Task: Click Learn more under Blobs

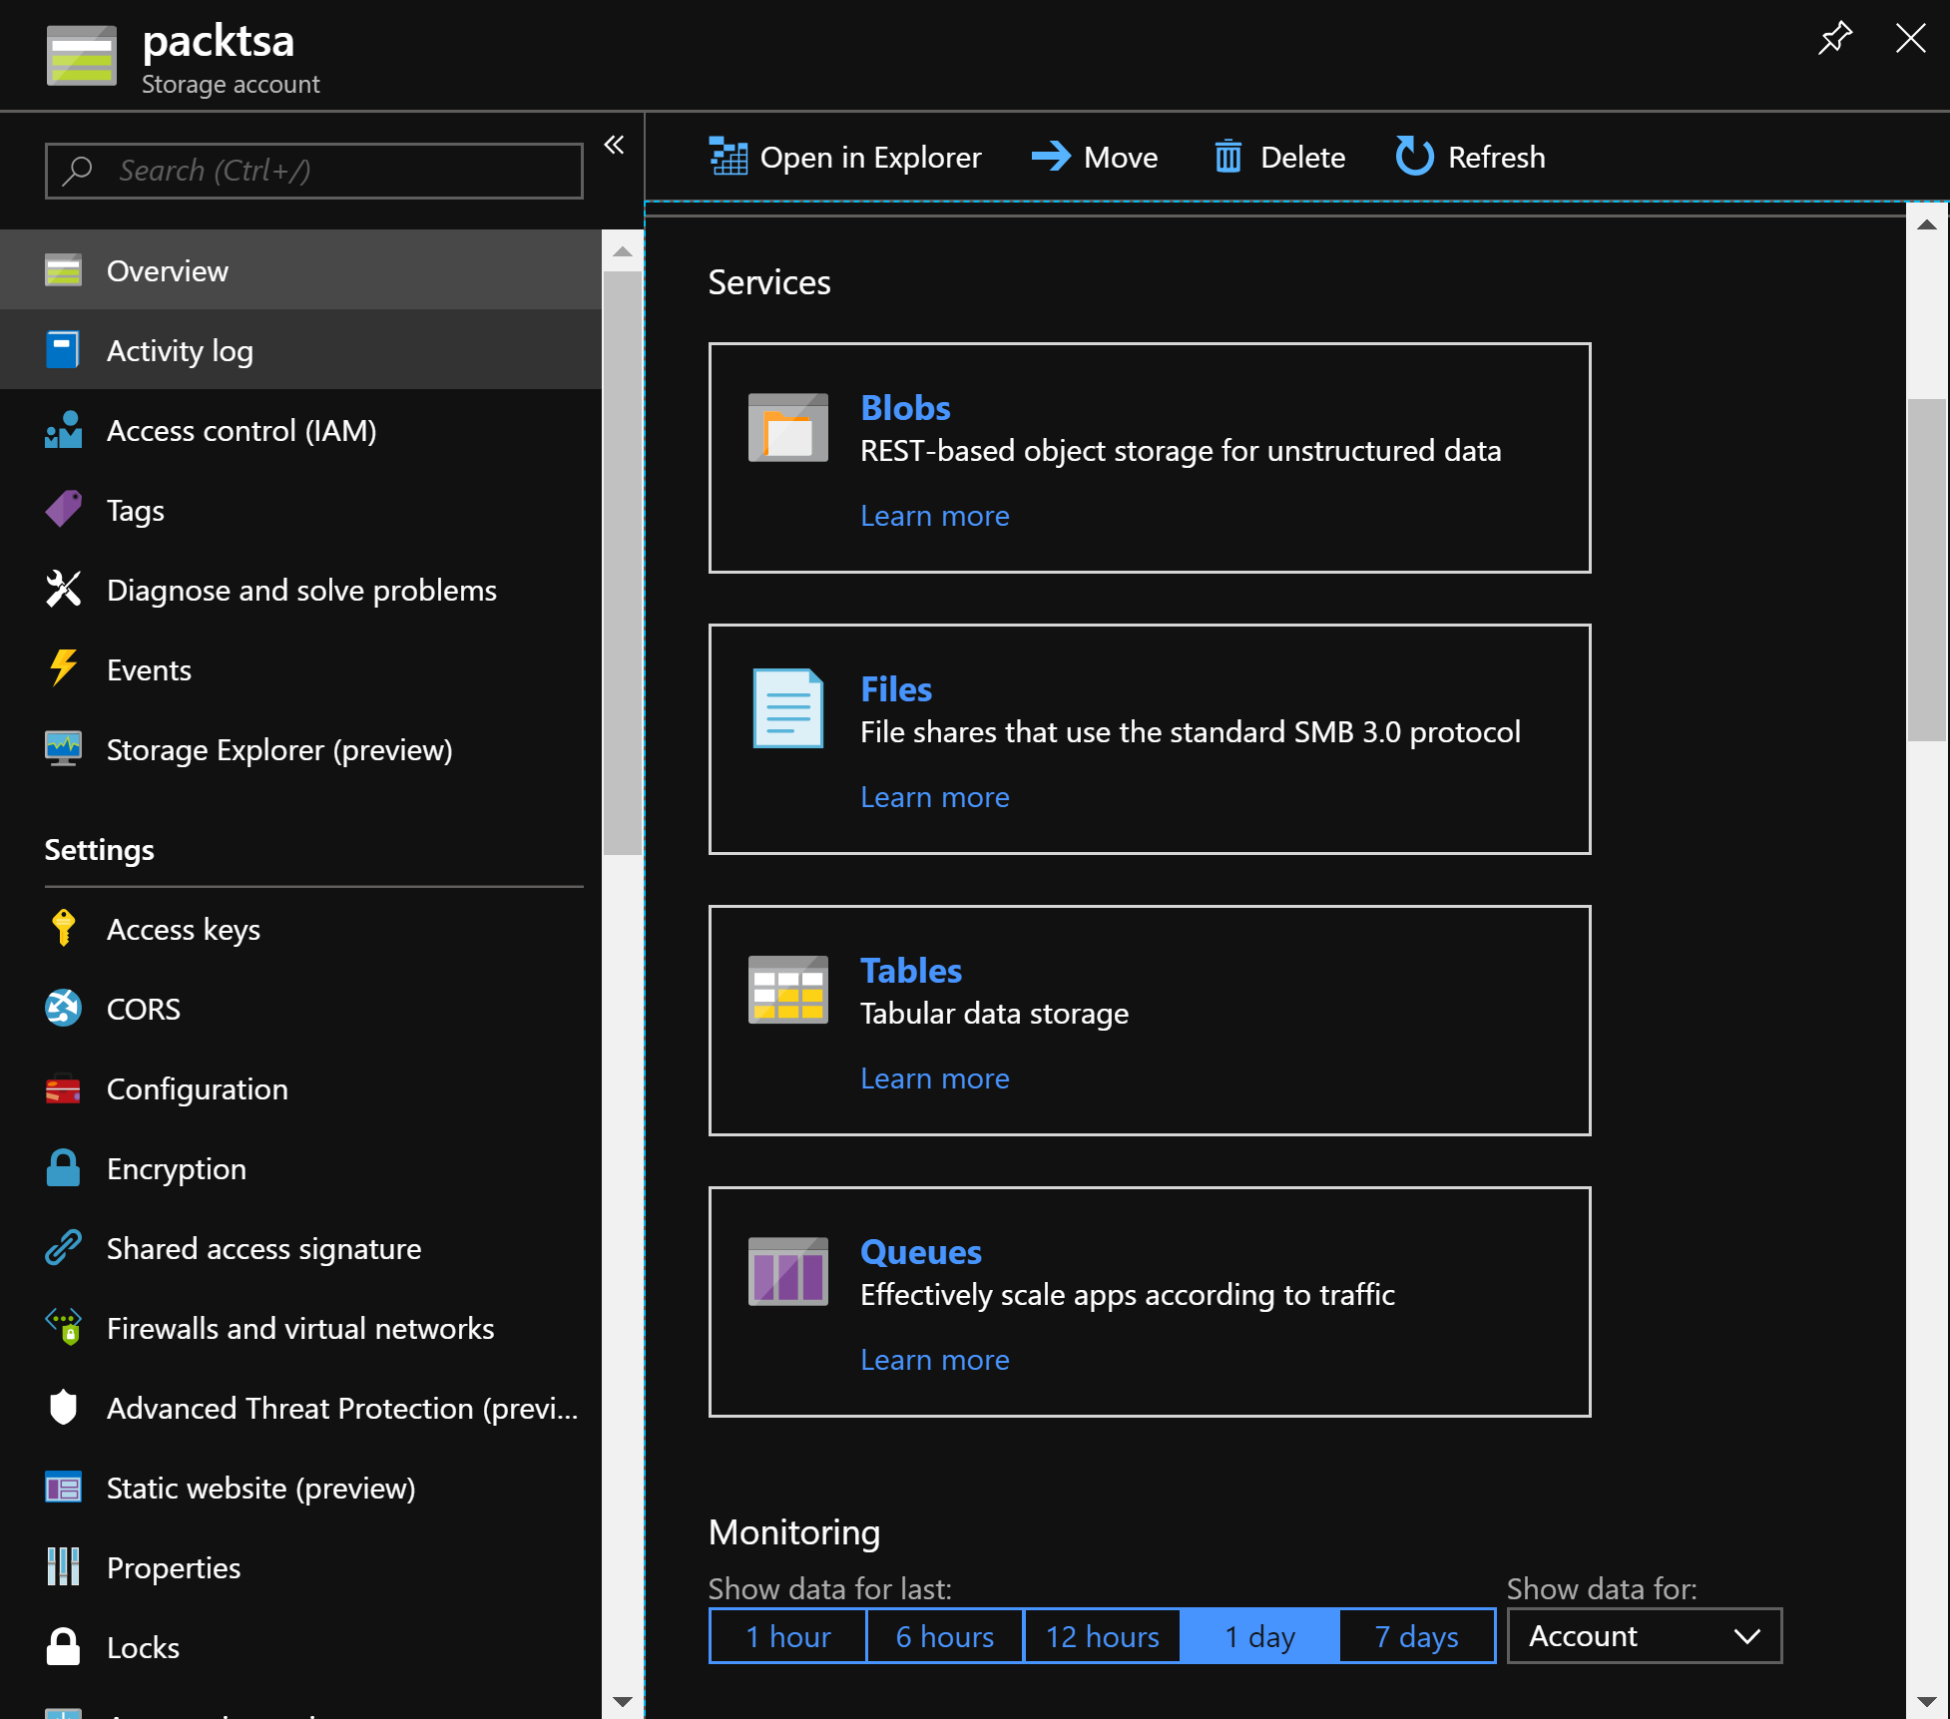Action: point(935,516)
